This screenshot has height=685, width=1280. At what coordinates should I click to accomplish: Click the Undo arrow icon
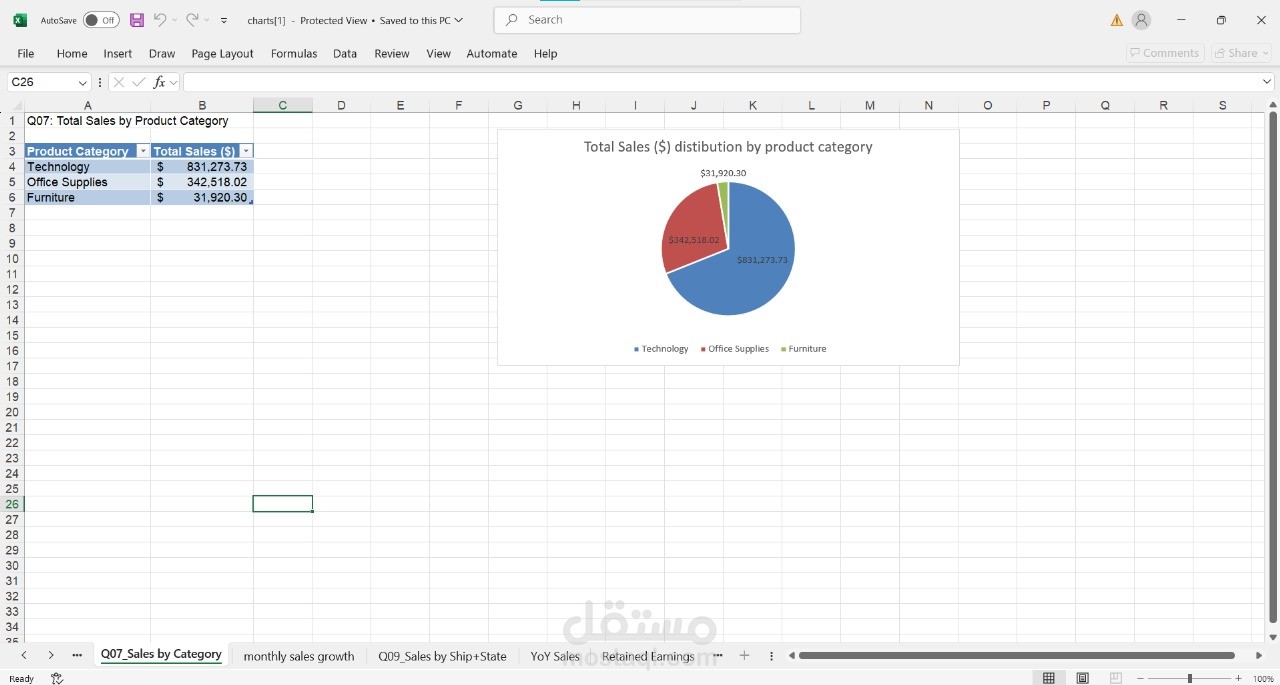tap(160, 20)
